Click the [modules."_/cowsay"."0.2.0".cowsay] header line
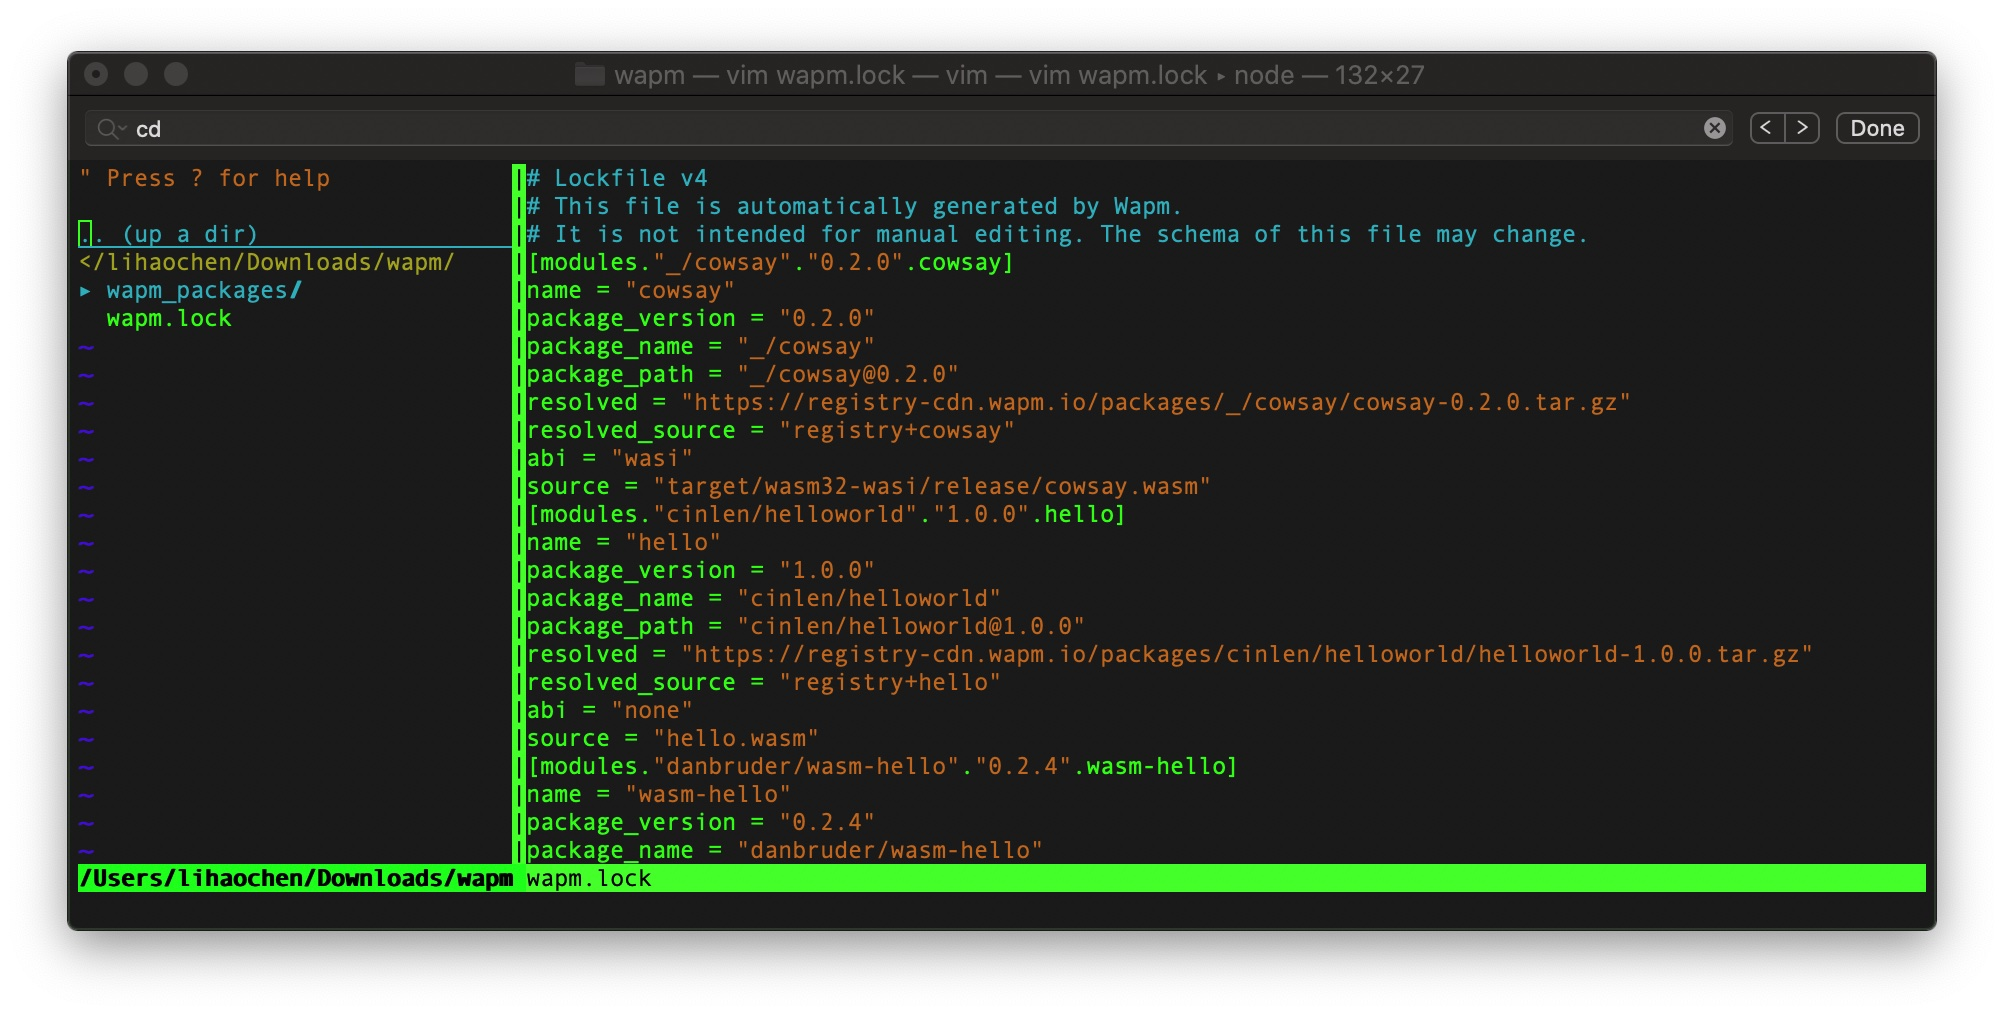The width and height of the screenshot is (2004, 1014). 771,262
